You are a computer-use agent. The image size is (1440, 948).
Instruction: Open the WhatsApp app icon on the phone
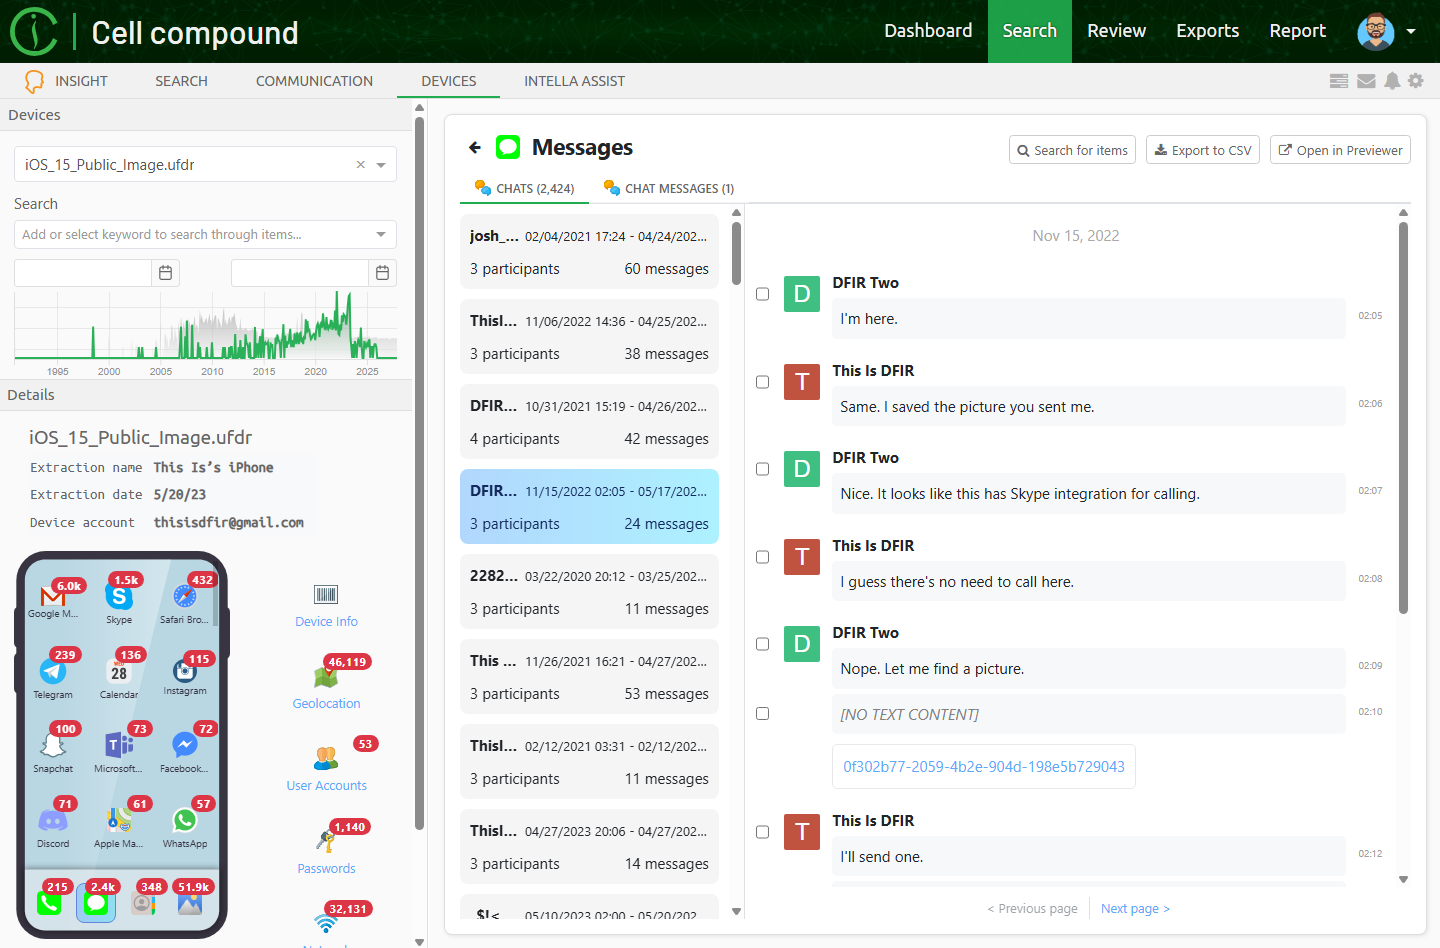pyautogui.click(x=184, y=818)
